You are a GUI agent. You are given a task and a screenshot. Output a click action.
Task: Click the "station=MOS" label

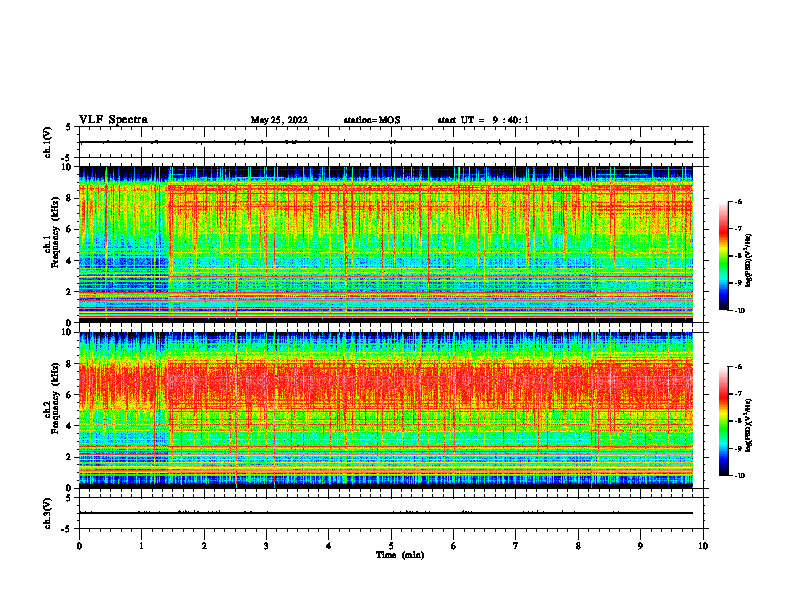click(x=372, y=120)
